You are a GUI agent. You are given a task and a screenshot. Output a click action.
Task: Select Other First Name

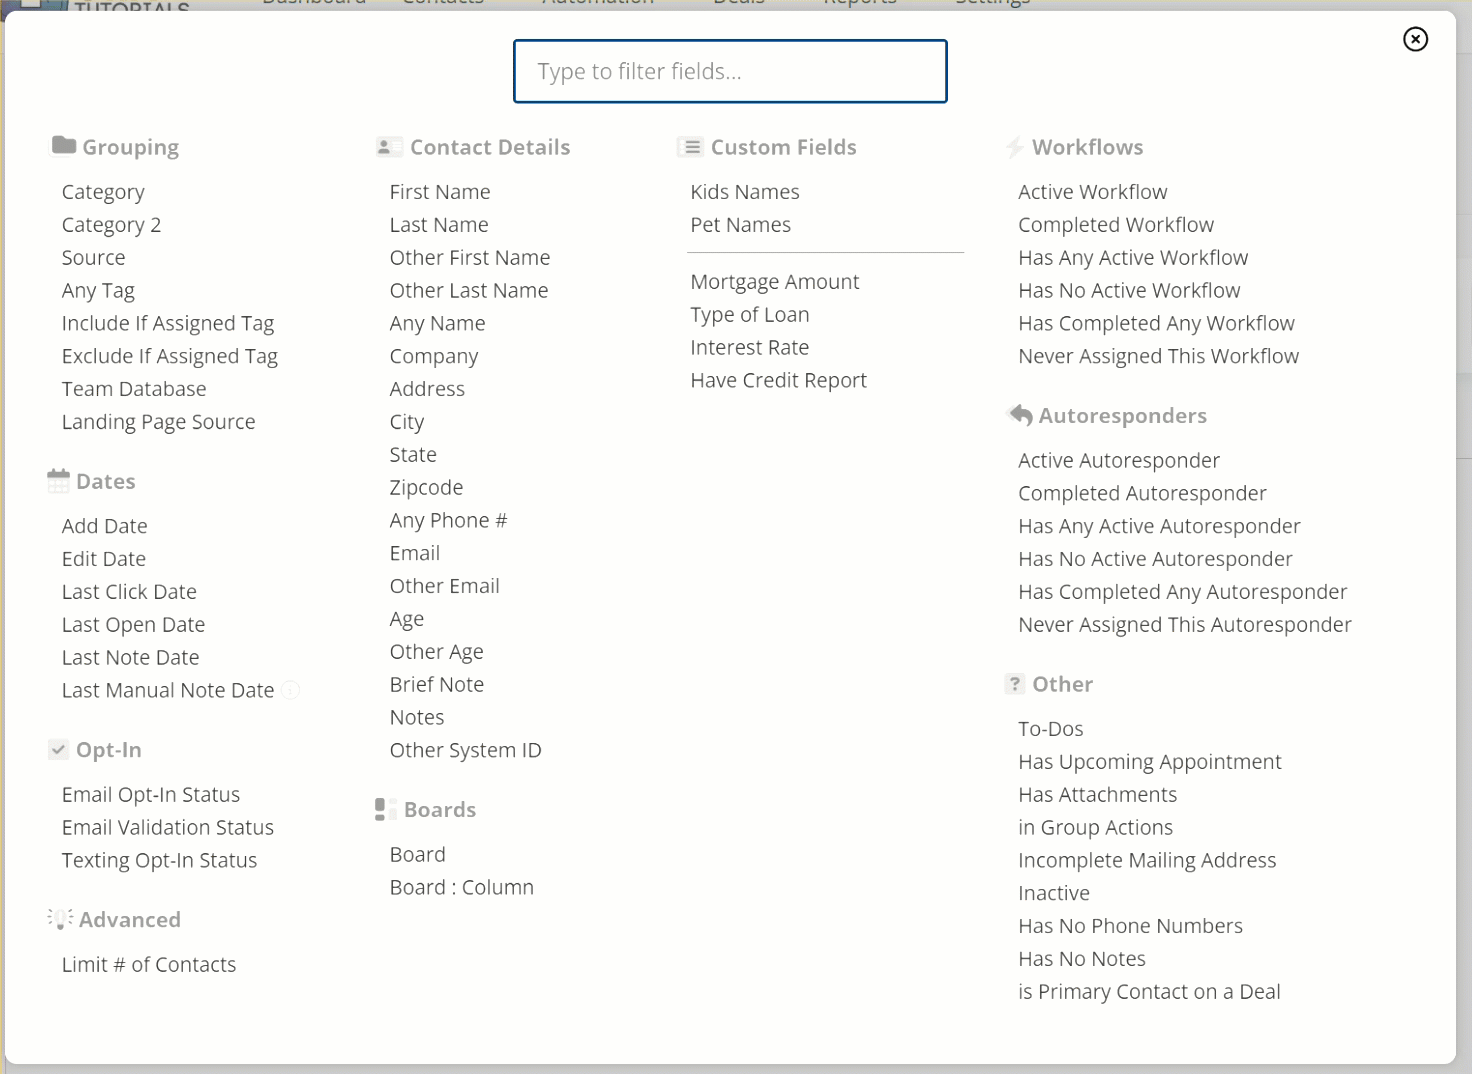tap(470, 258)
